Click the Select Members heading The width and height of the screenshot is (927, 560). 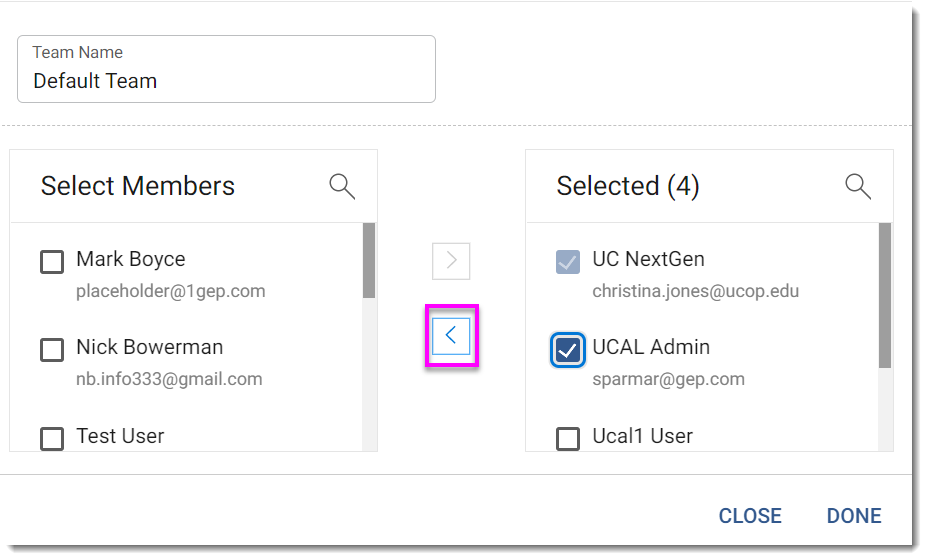coord(138,186)
